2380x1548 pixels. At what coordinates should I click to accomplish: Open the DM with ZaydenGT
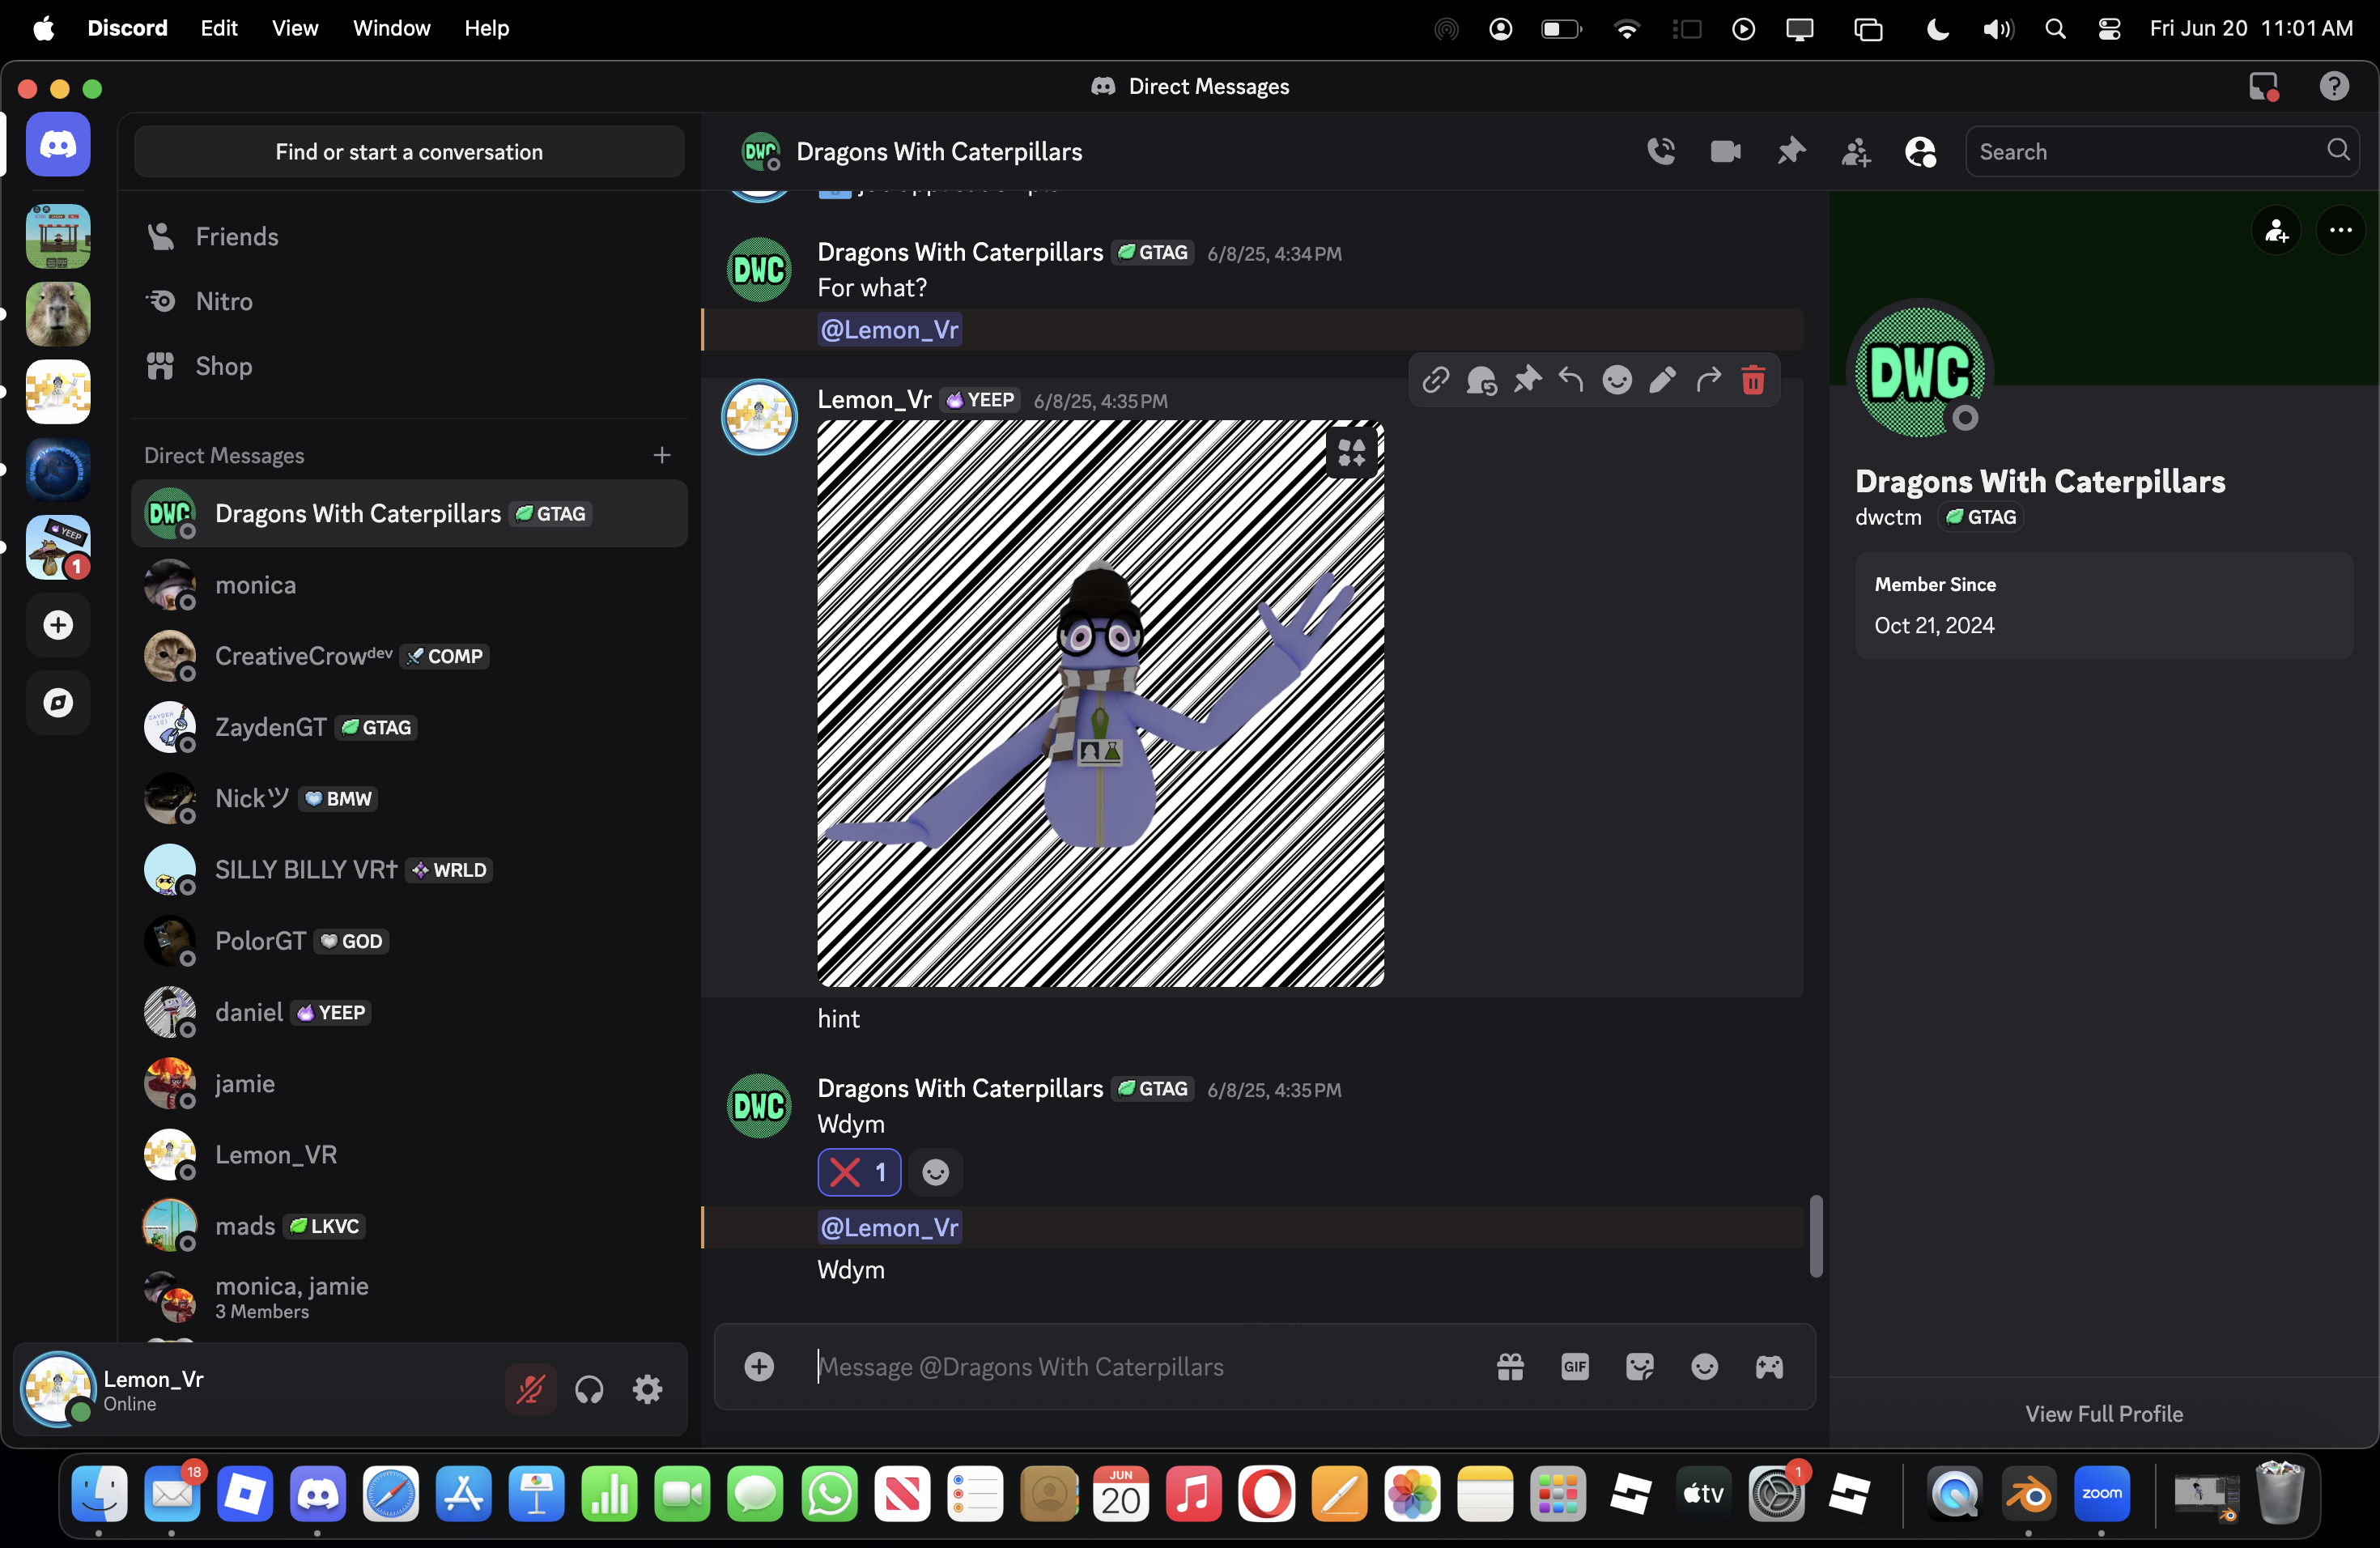point(409,727)
